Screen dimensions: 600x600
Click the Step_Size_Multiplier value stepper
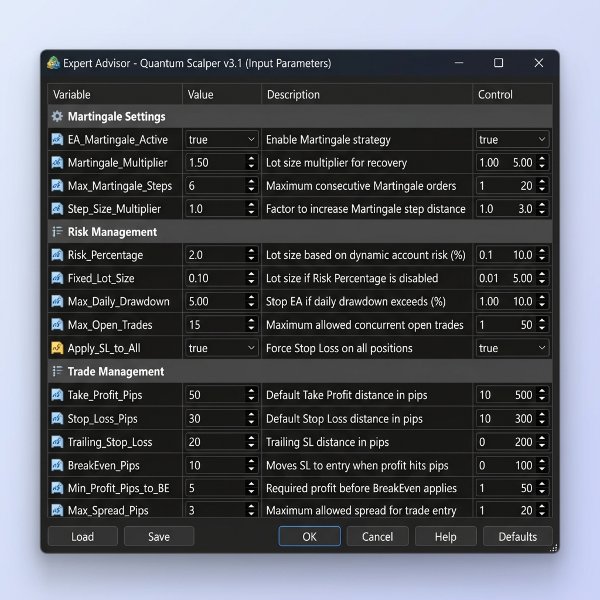click(251, 209)
